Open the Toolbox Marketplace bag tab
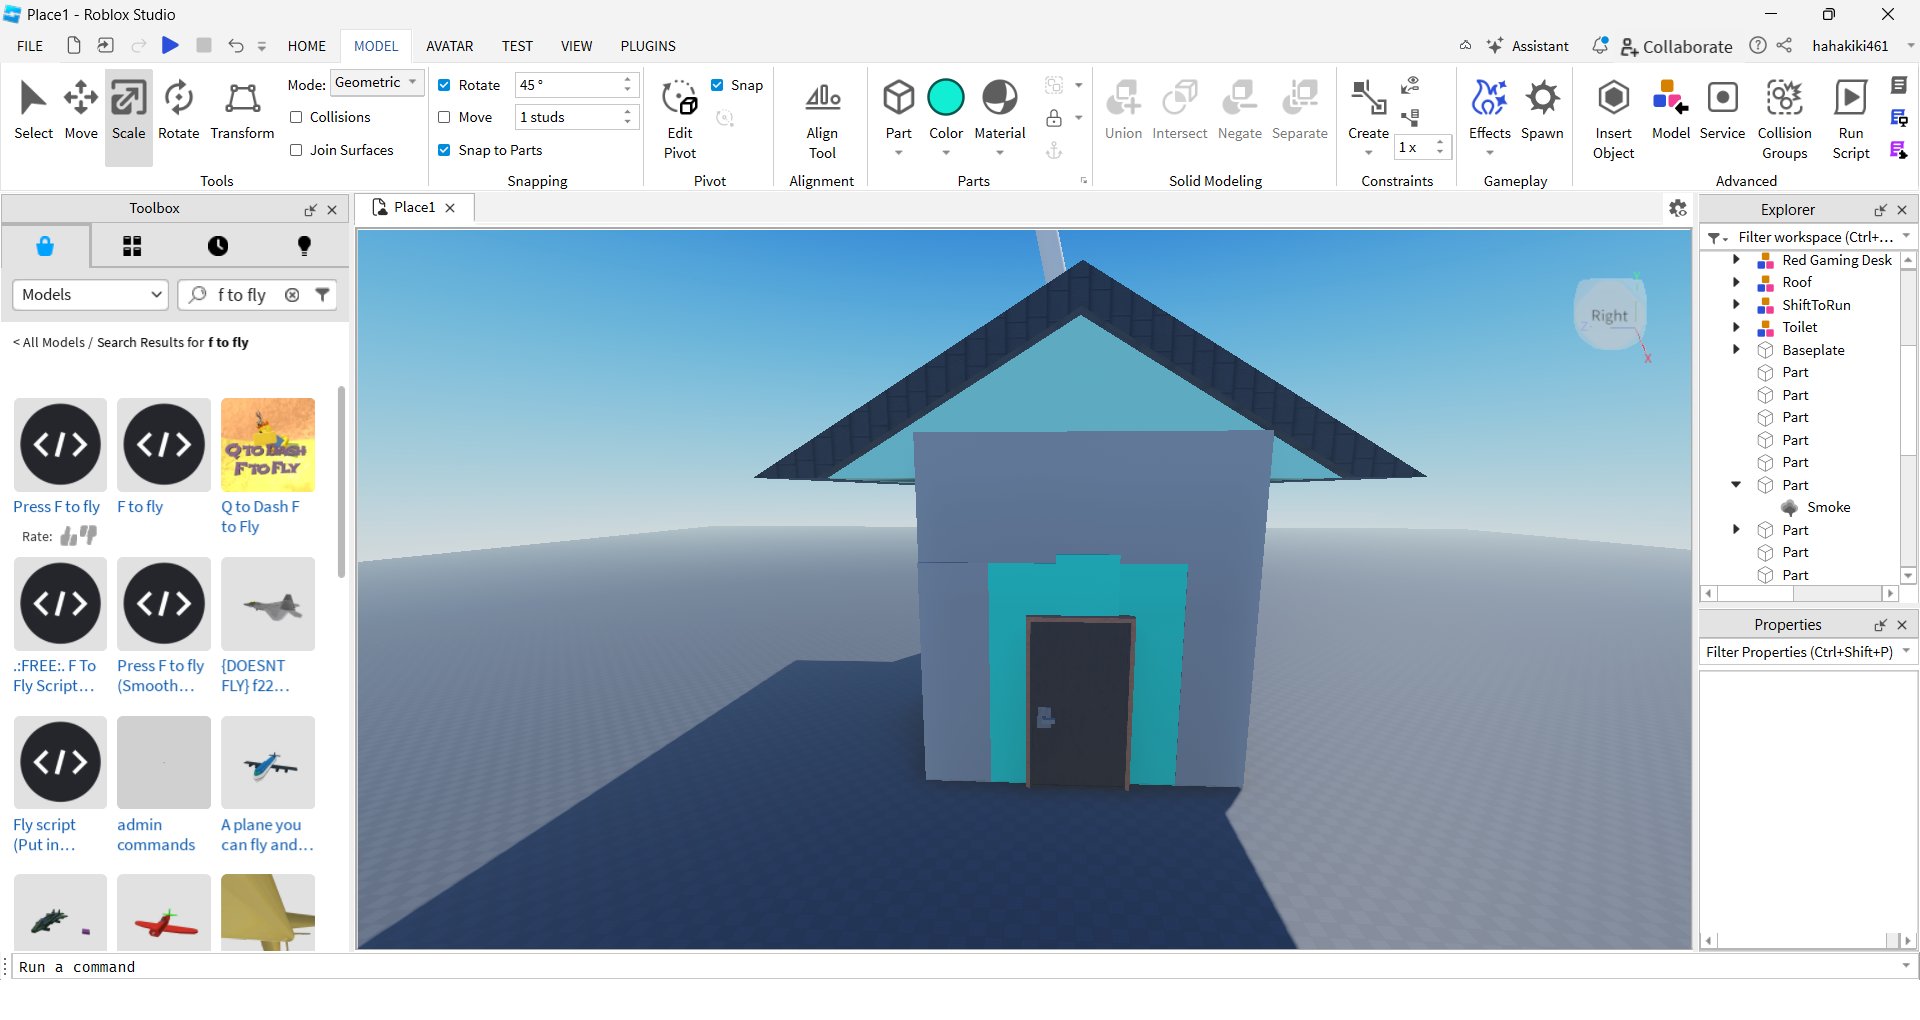Viewport: 1920px width, 1020px height. [x=45, y=246]
